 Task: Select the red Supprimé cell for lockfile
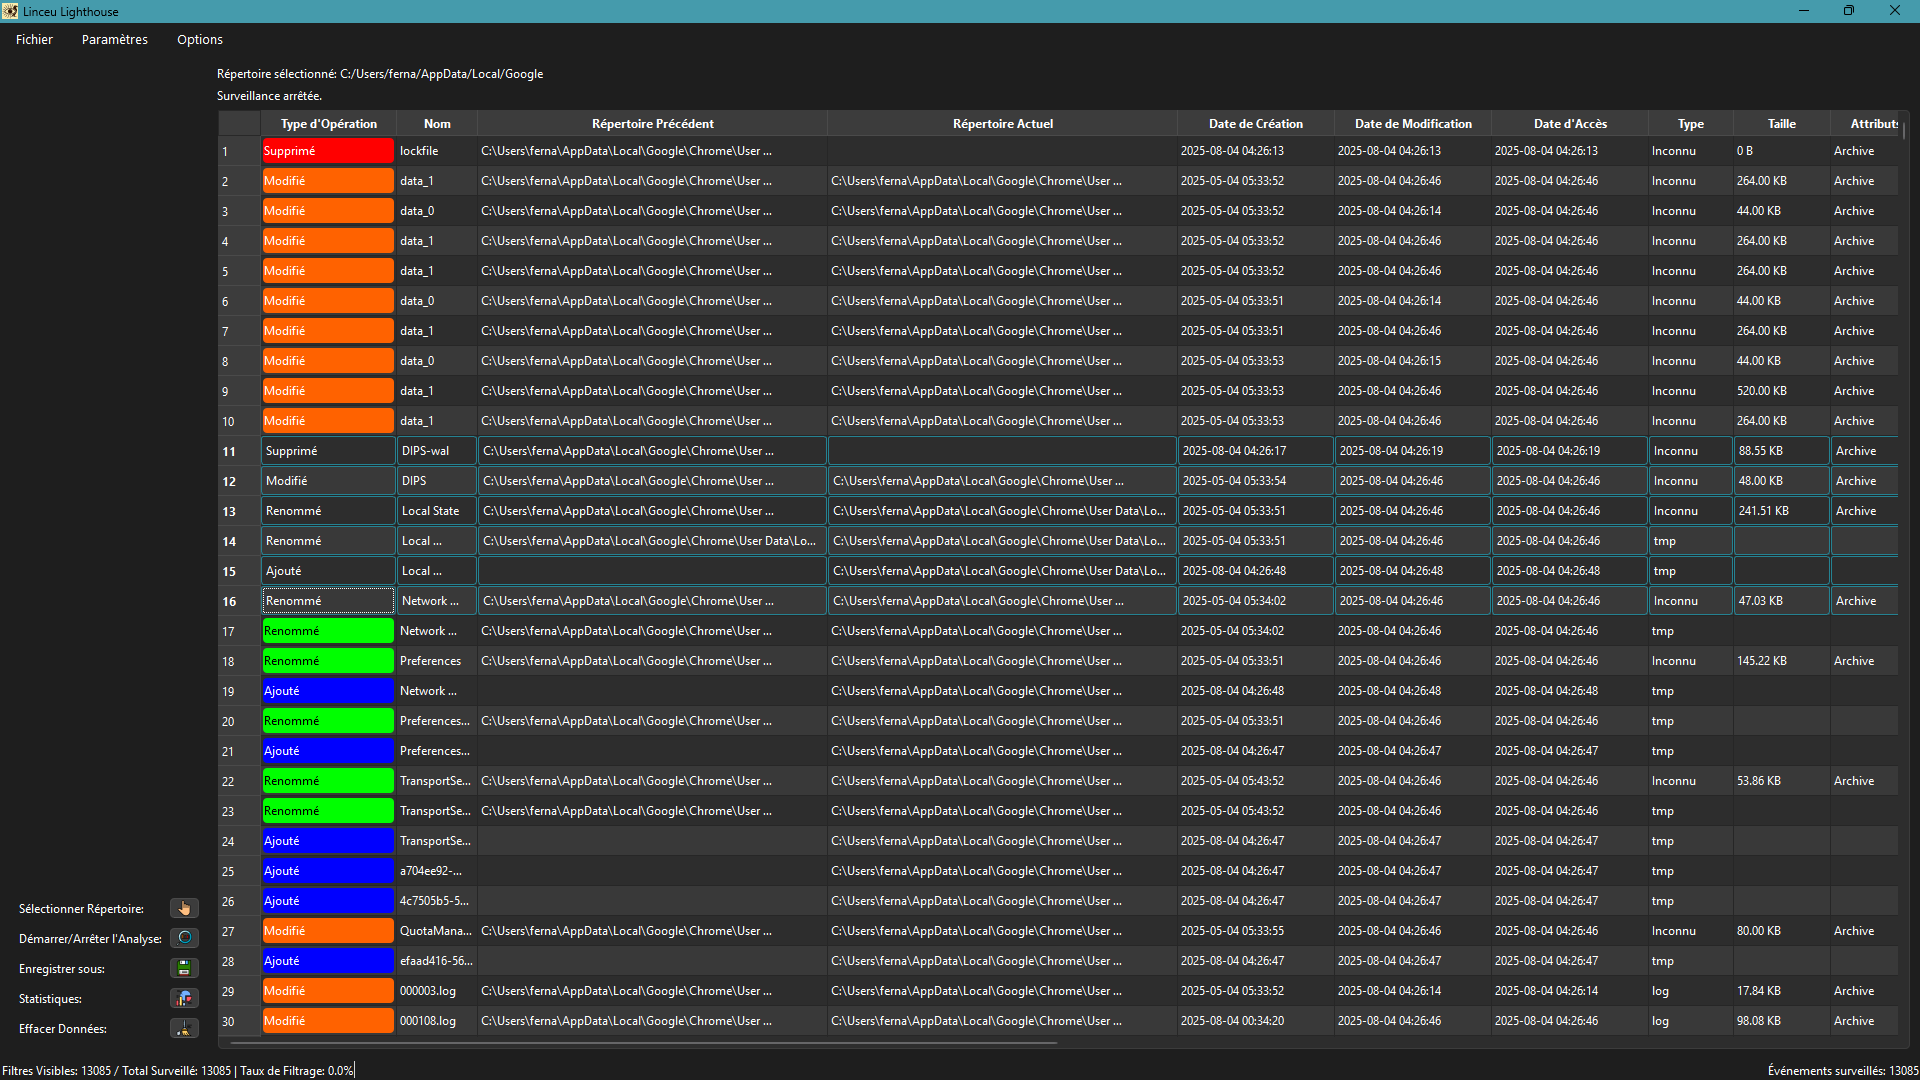click(x=327, y=151)
